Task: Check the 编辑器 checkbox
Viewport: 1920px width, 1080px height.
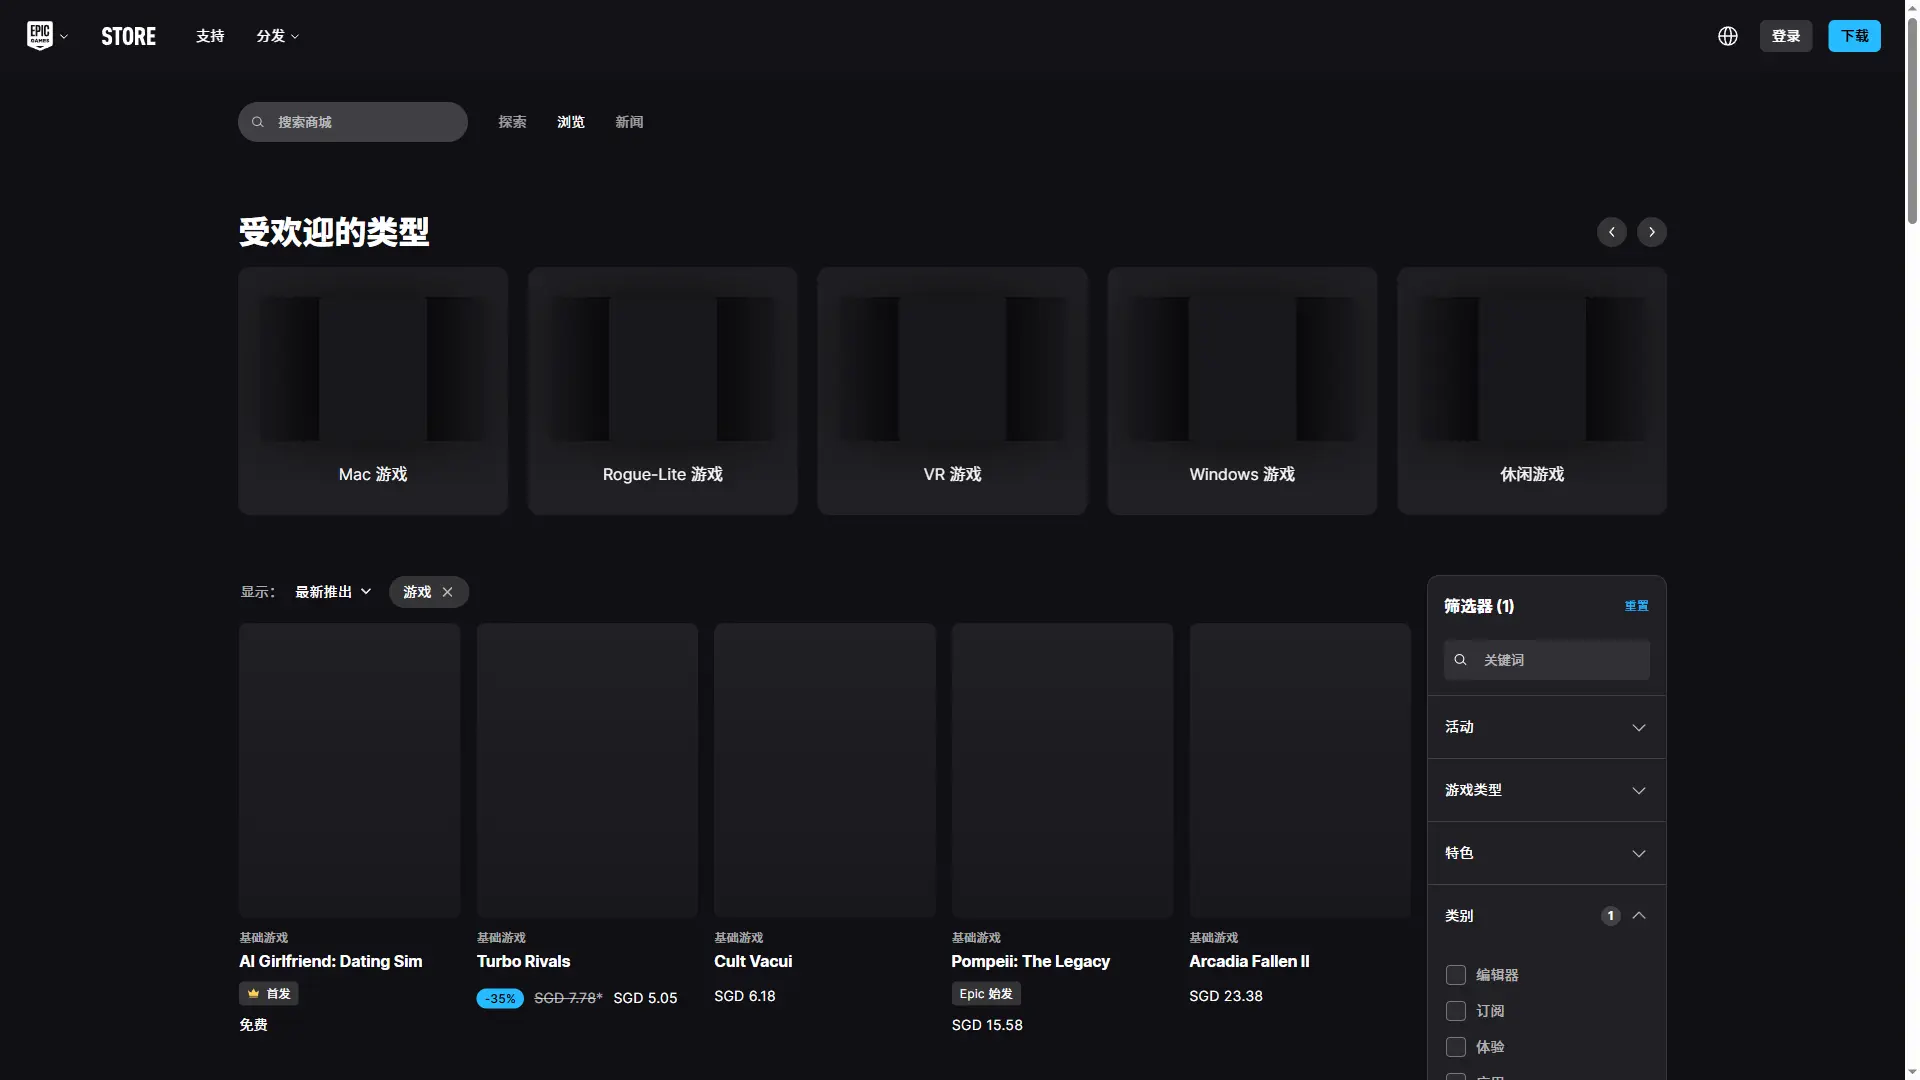Action: coord(1456,975)
